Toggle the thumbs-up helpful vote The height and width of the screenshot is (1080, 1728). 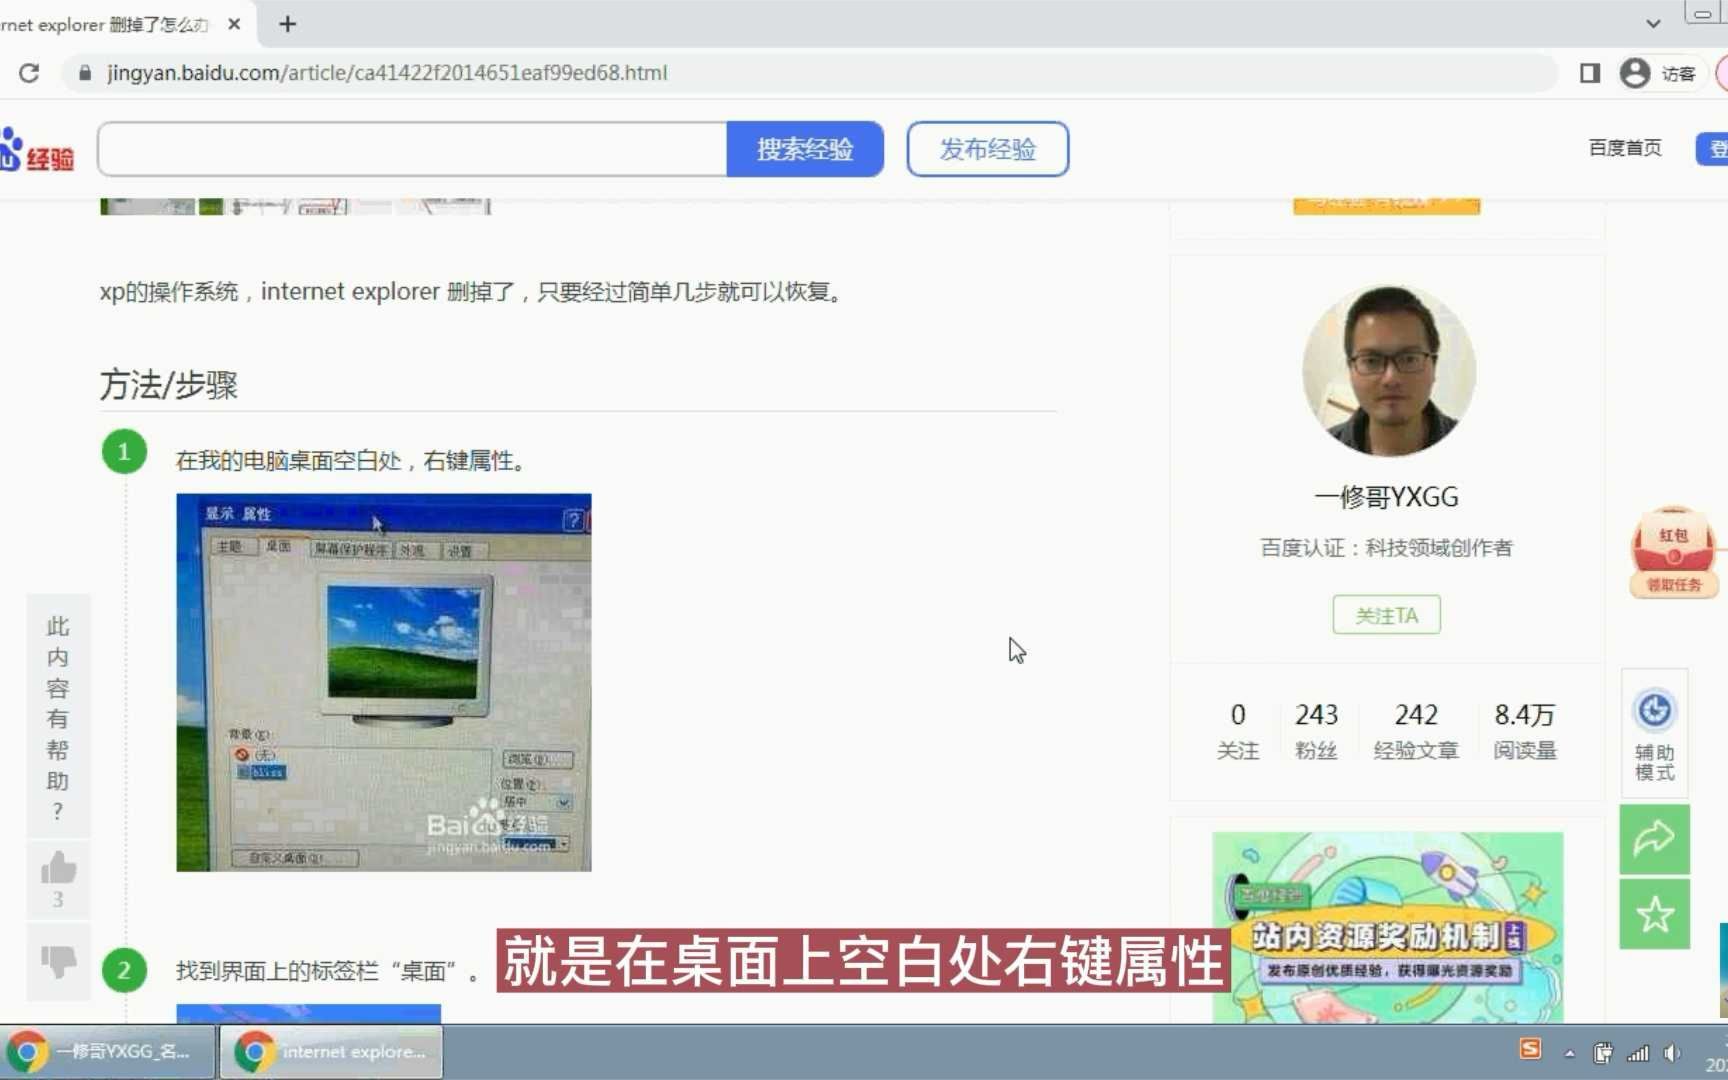tap(57, 868)
